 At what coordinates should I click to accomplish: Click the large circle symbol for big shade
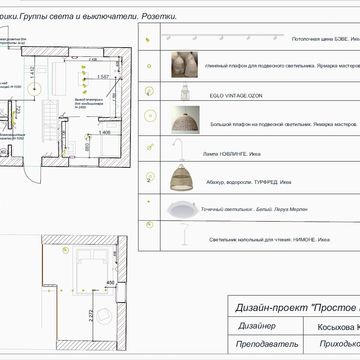[x=150, y=116]
